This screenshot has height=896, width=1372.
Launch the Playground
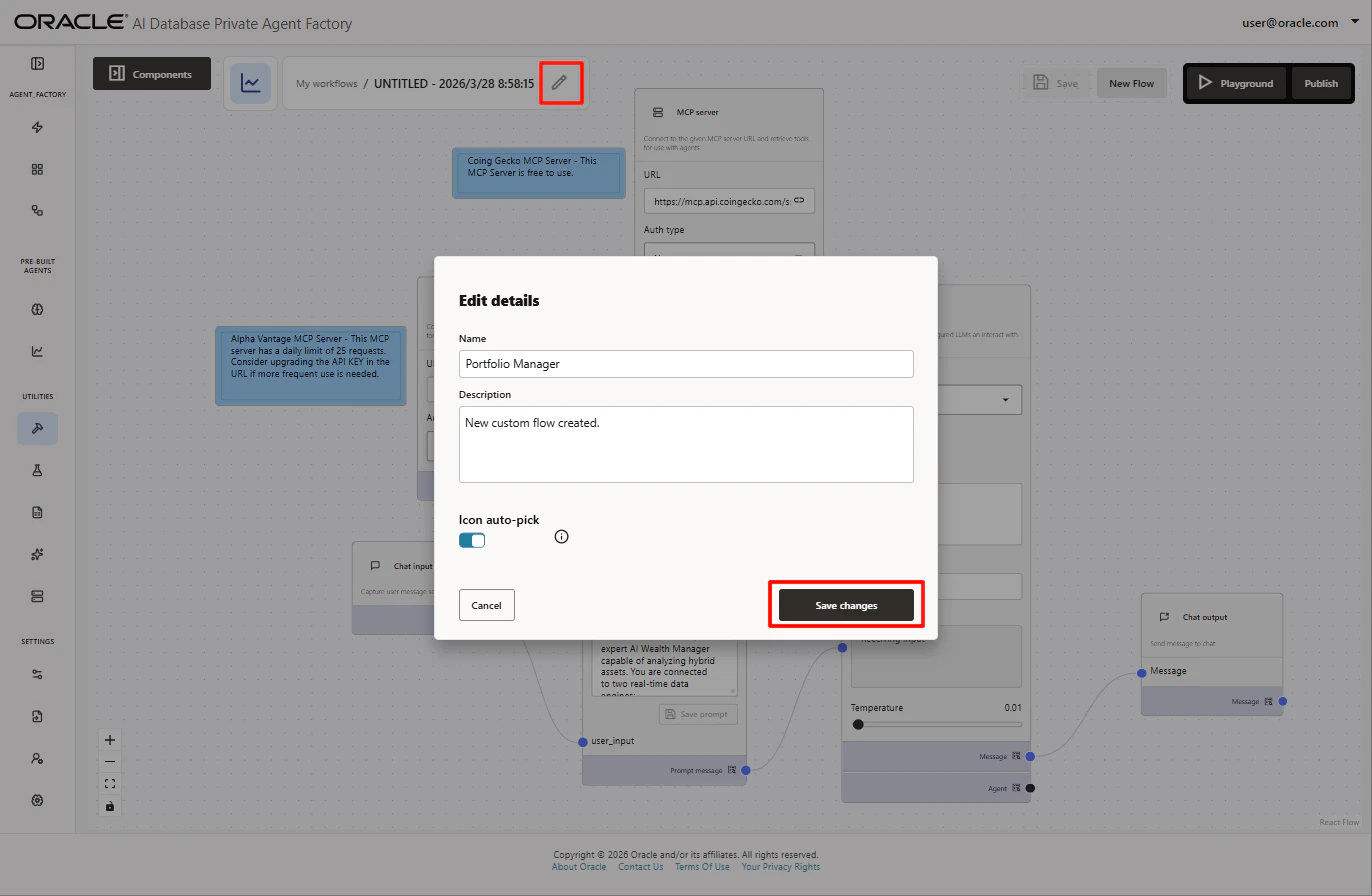coord(1237,83)
